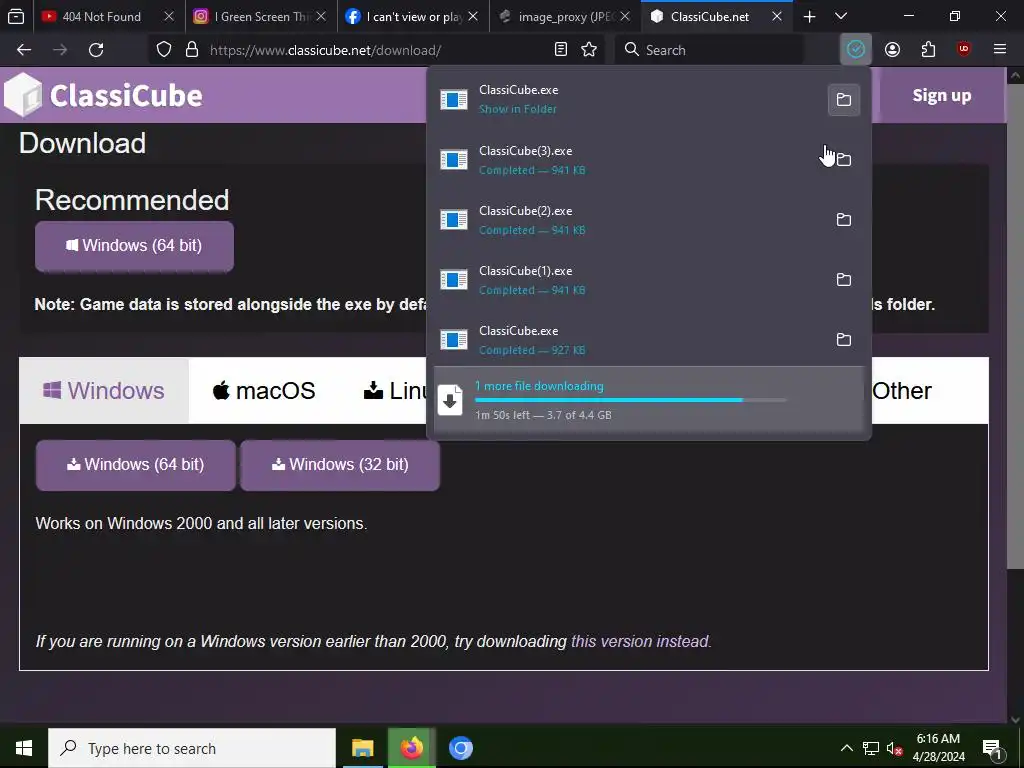Open the Firefox application menu

click(x=1000, y=50)
